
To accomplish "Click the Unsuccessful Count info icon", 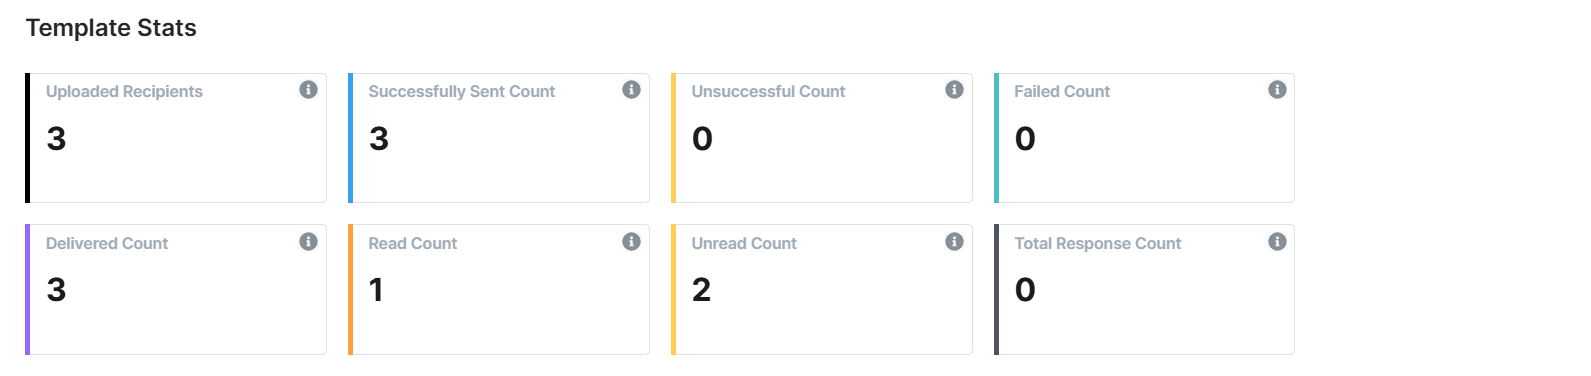I will tap(954, 90).
